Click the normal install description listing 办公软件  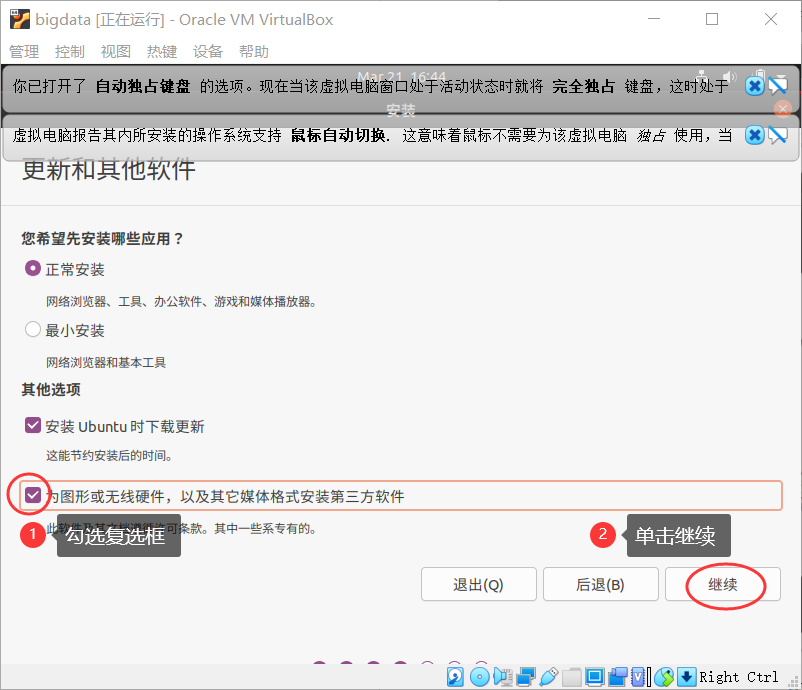(181, 302)
